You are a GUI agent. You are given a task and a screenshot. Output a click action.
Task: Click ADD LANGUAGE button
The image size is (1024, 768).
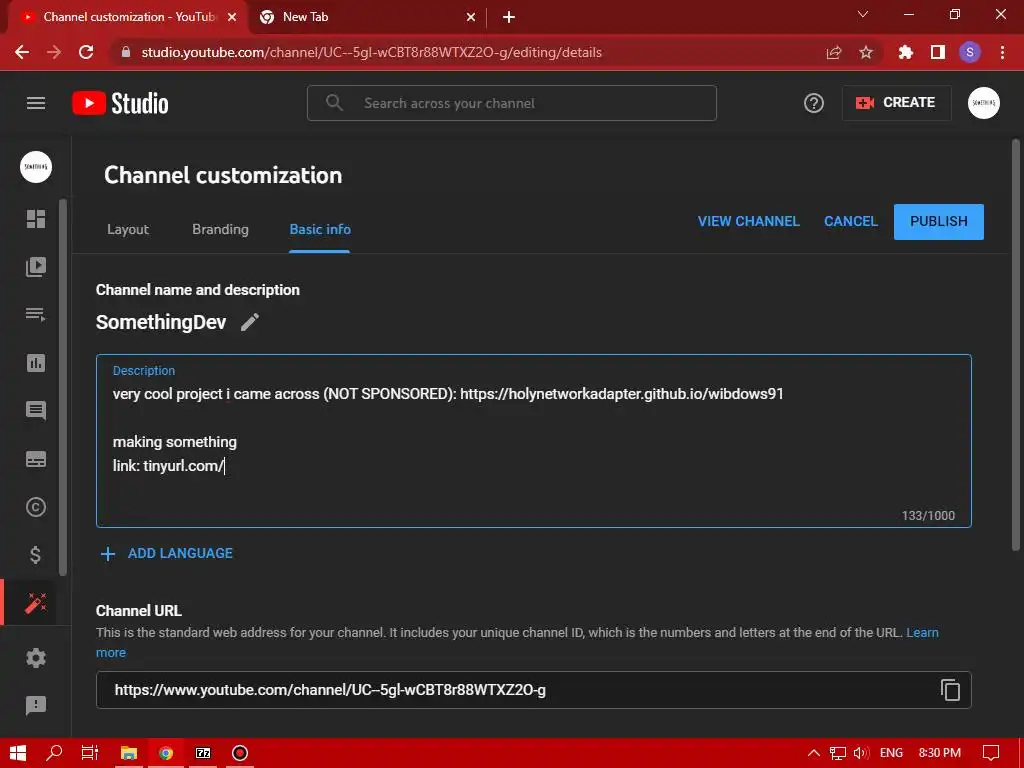pos(167,553)
